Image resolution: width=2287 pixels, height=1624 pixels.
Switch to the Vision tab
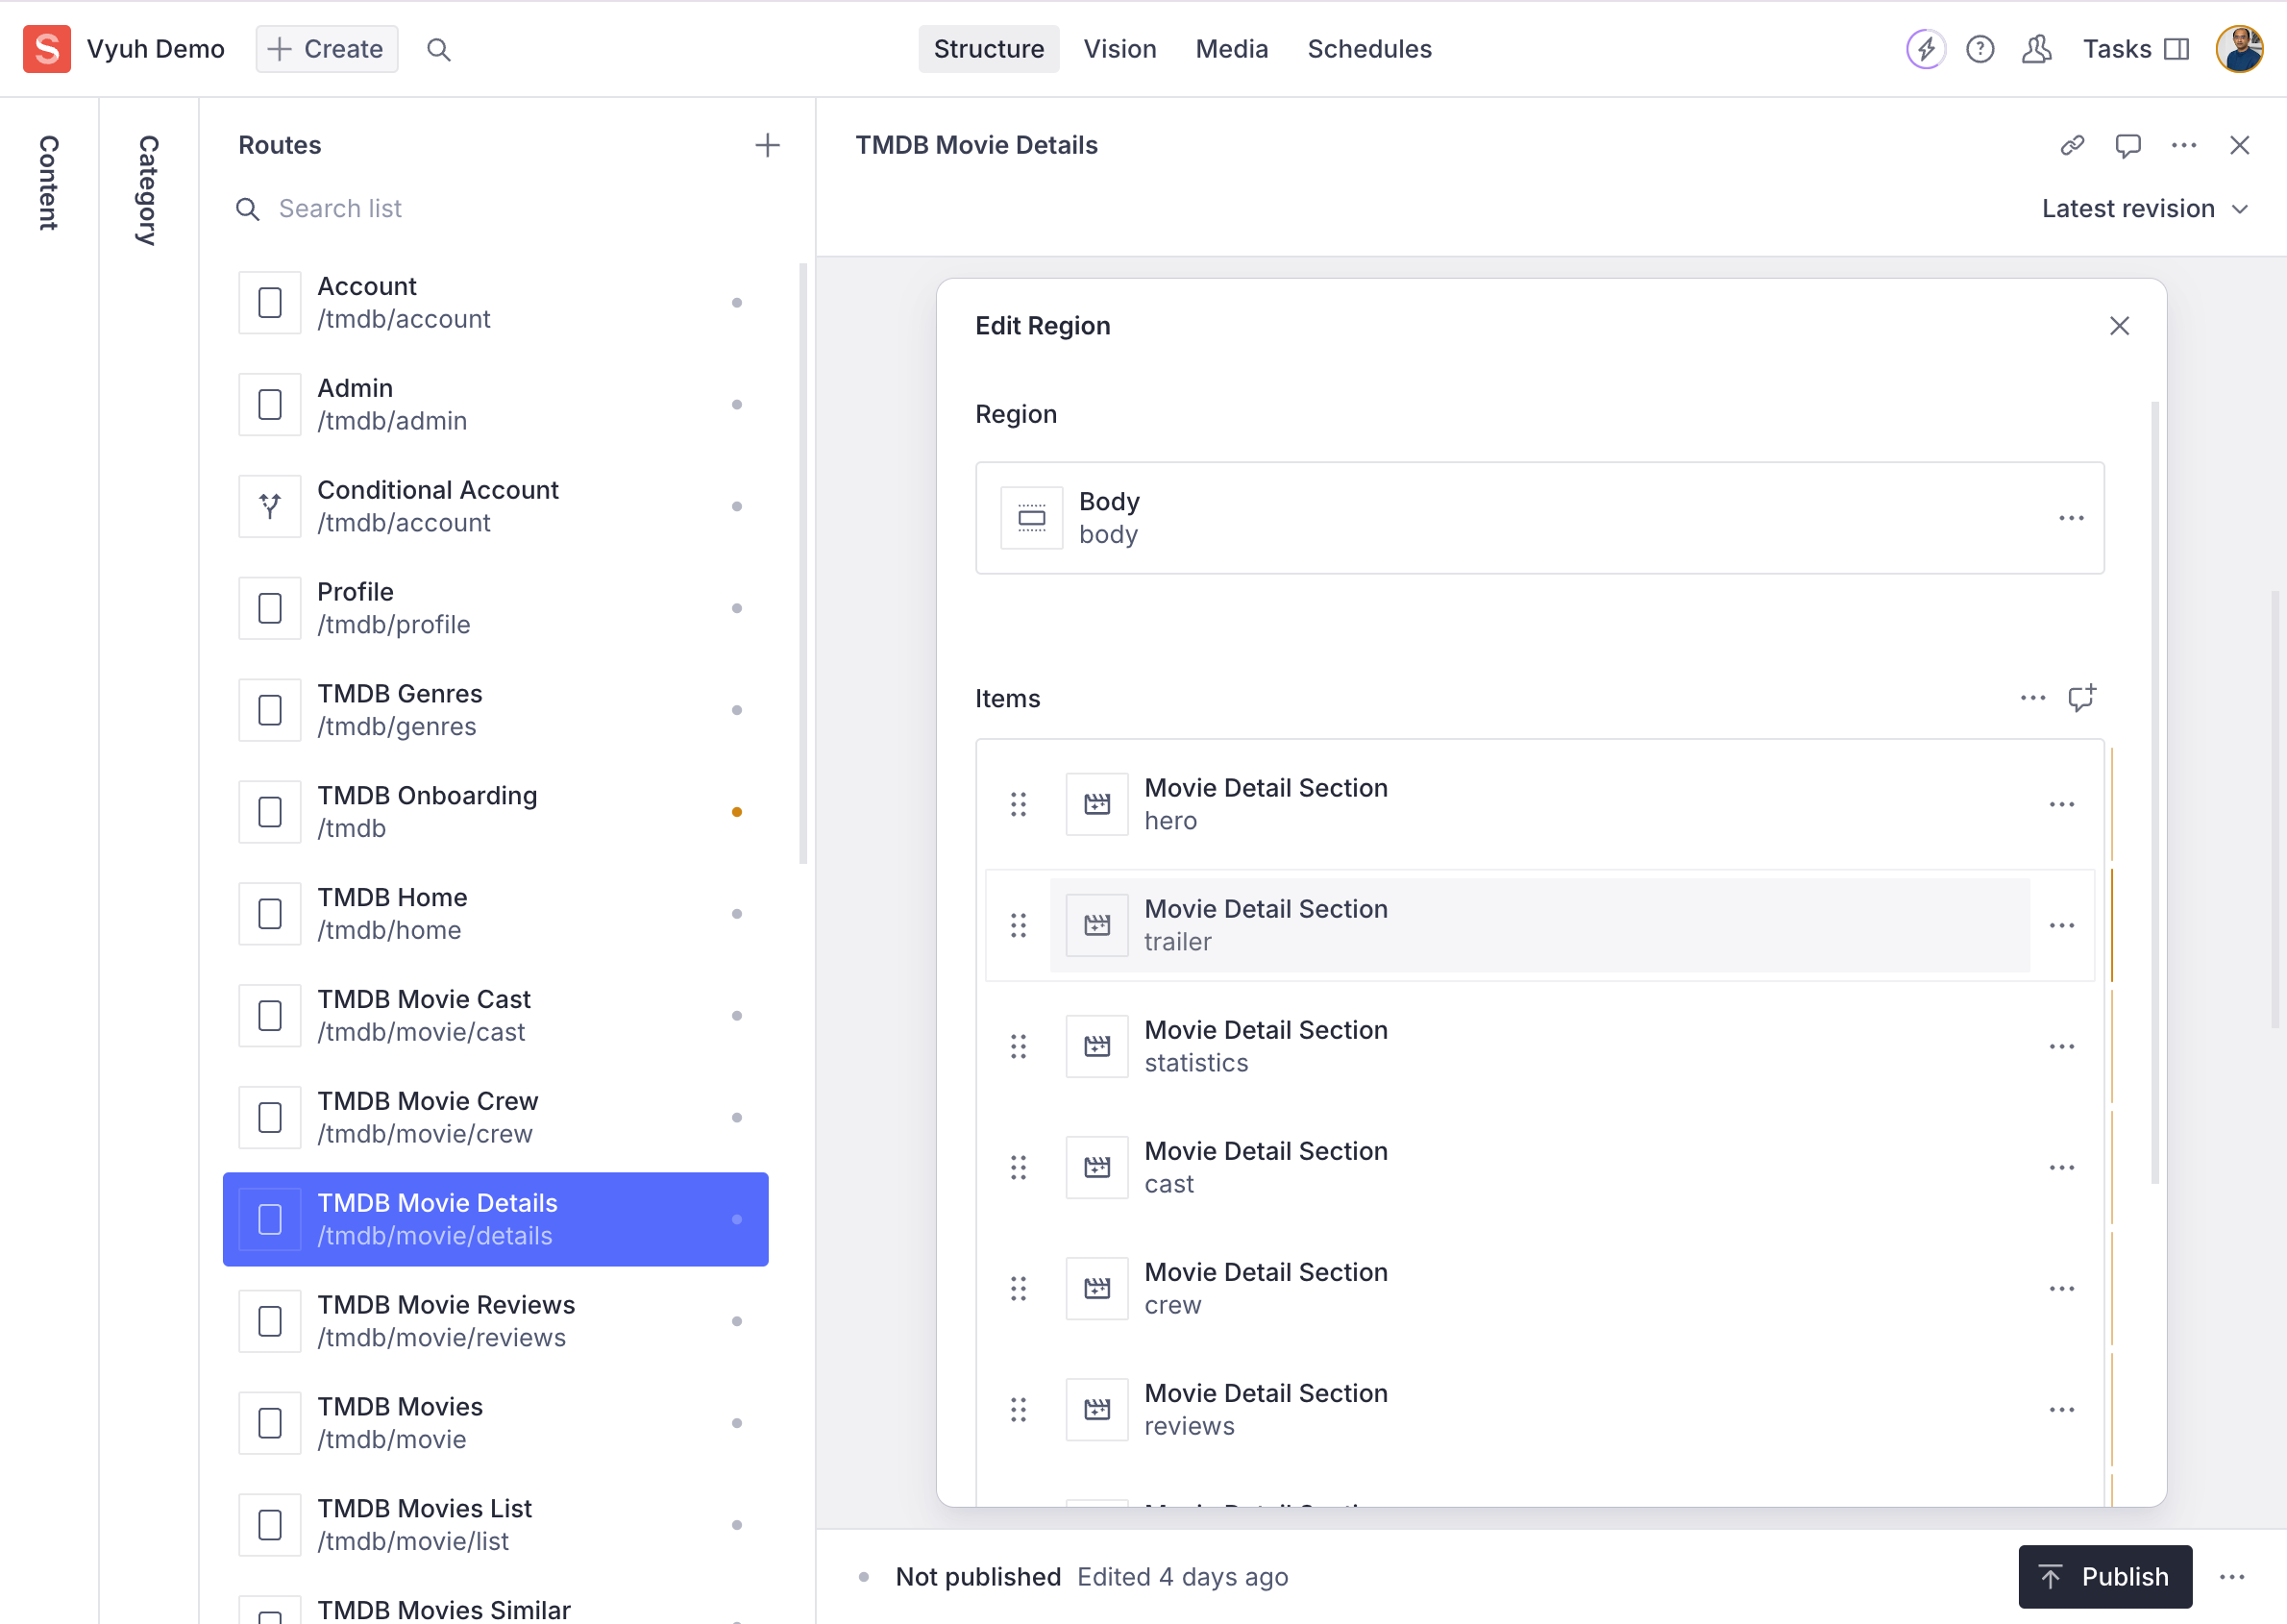[1119, 49]
